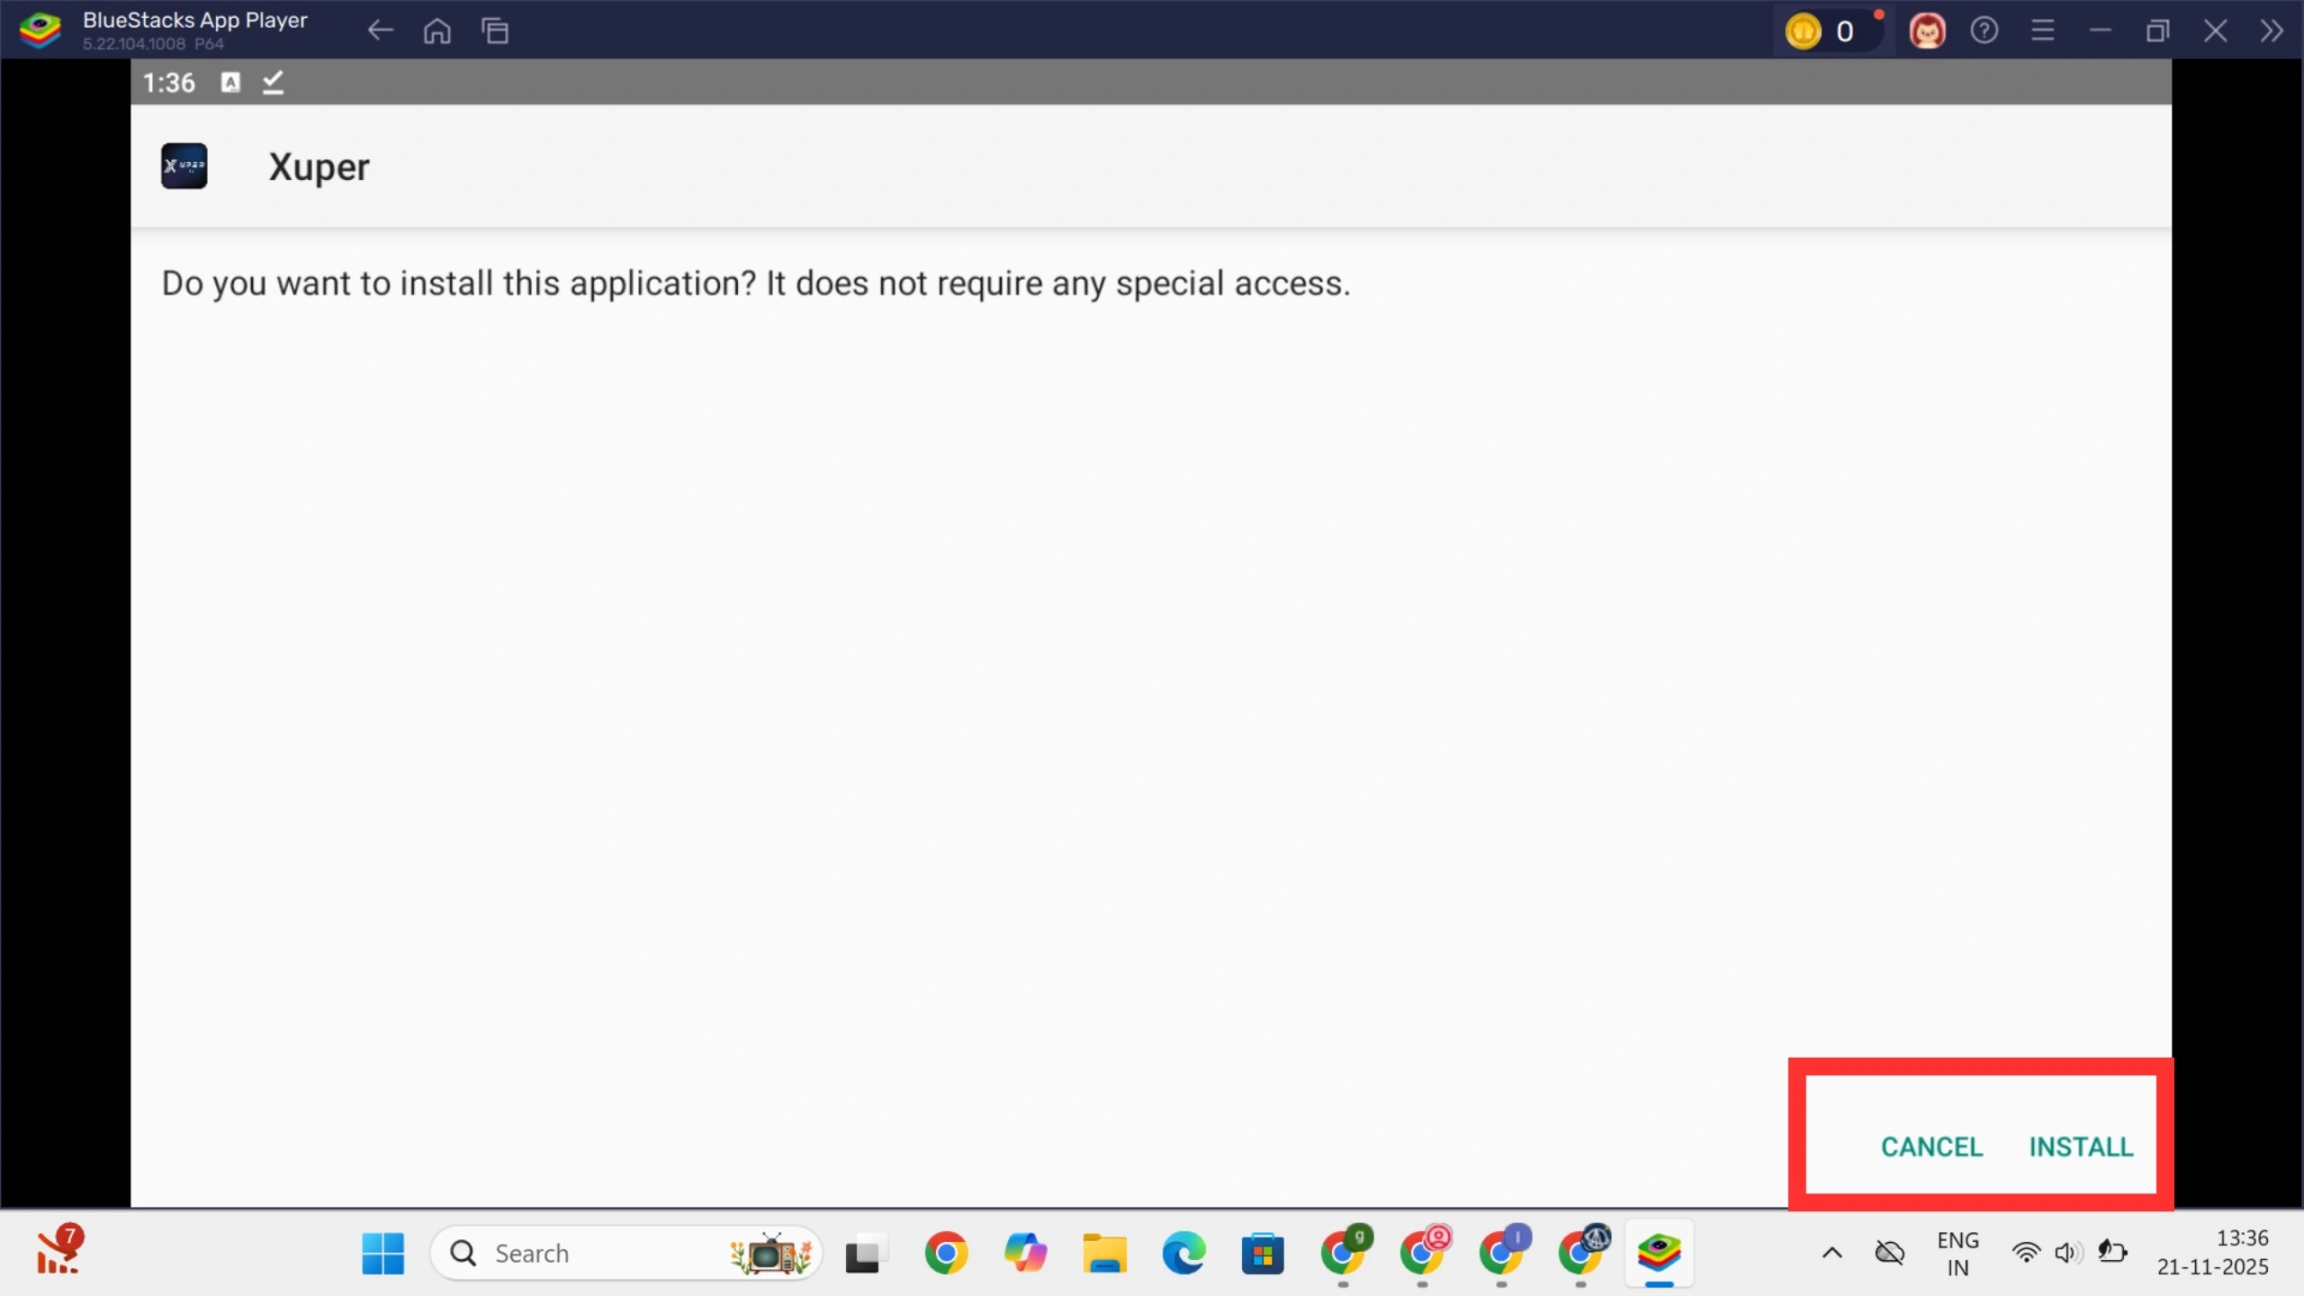
Task: Expand the BlueStacks sidebar with double arrows
Action: 2271,30
